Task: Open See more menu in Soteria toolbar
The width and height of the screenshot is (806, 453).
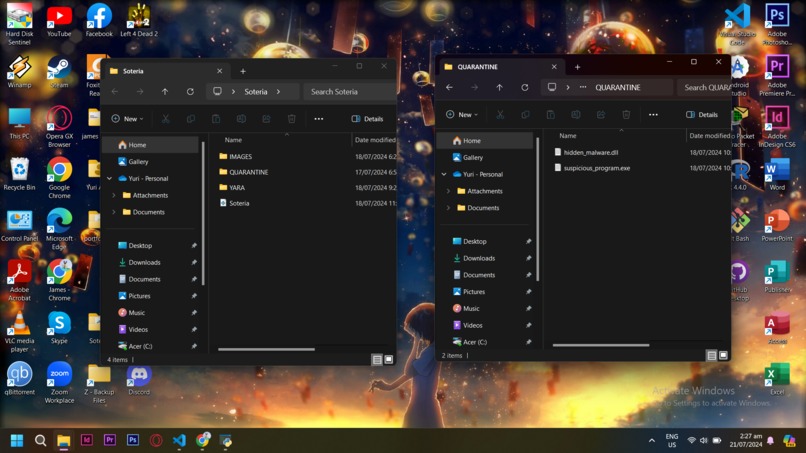Action: [319, 119]
